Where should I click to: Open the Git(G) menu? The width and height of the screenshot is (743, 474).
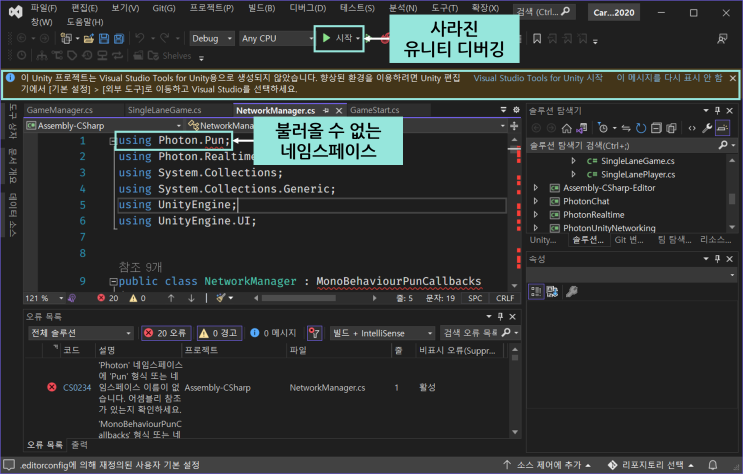164,8
